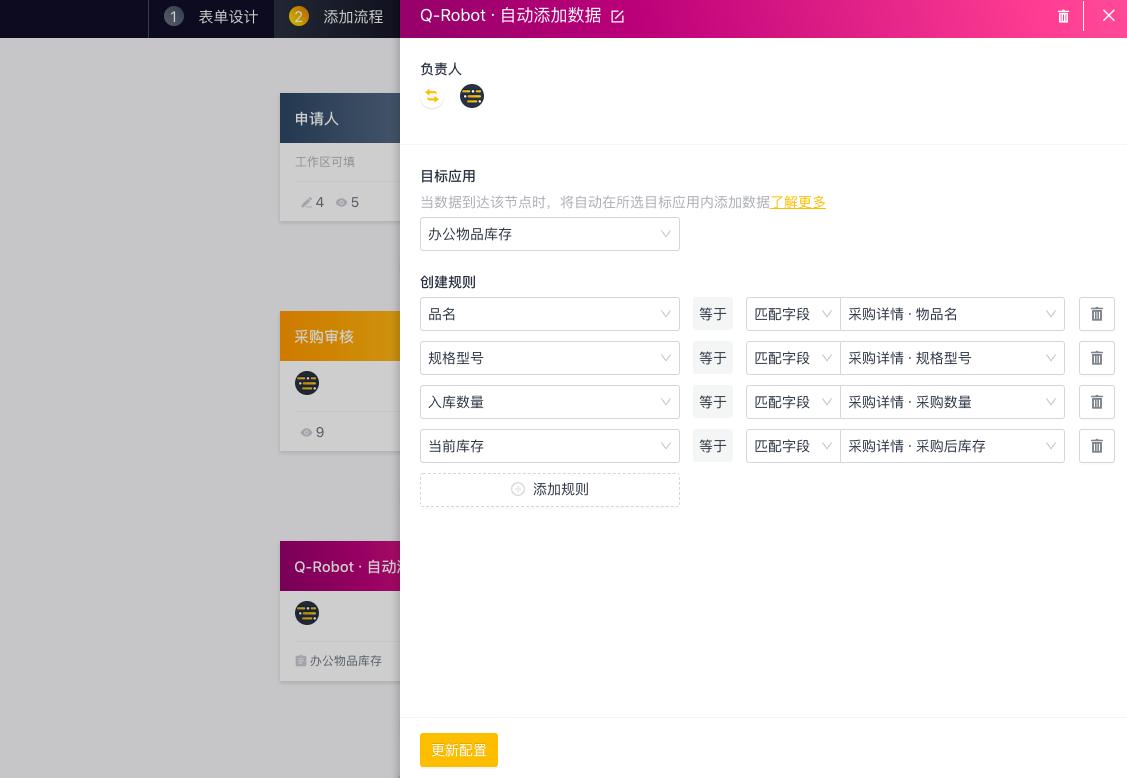Open the 品名 field dropdown
The image size is (1127, 778).
[550, 314]
